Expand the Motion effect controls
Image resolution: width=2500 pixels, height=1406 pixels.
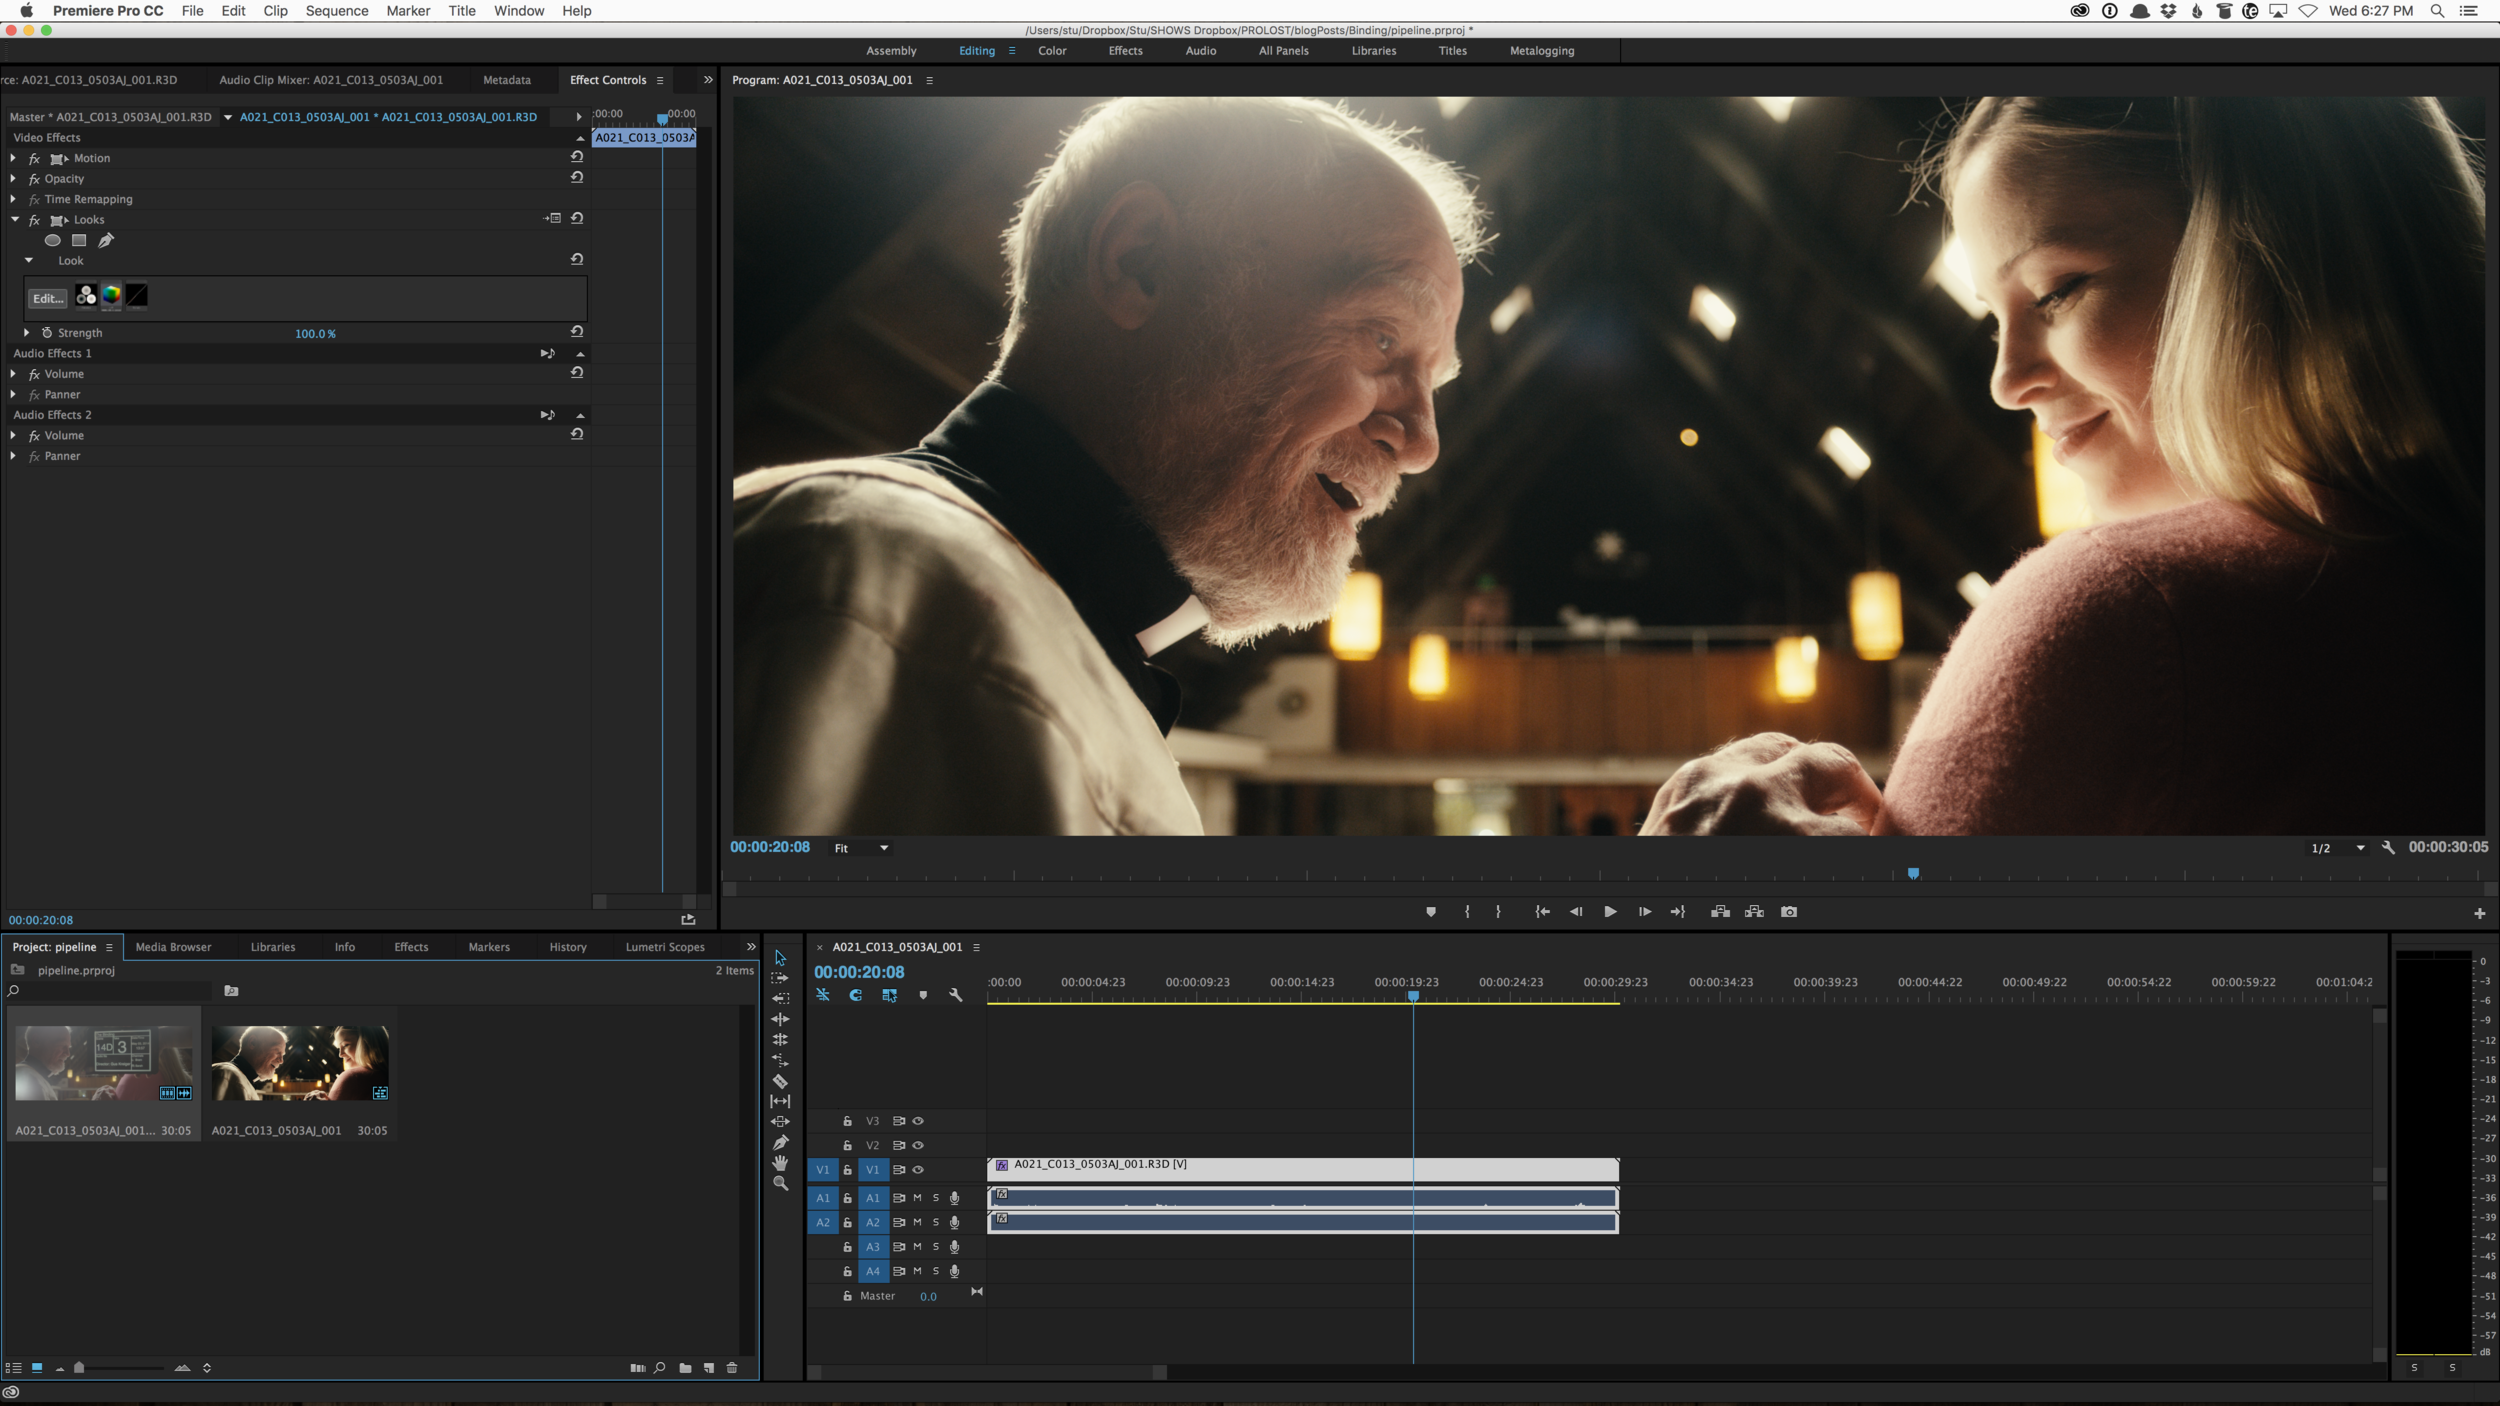coord(14,158)
